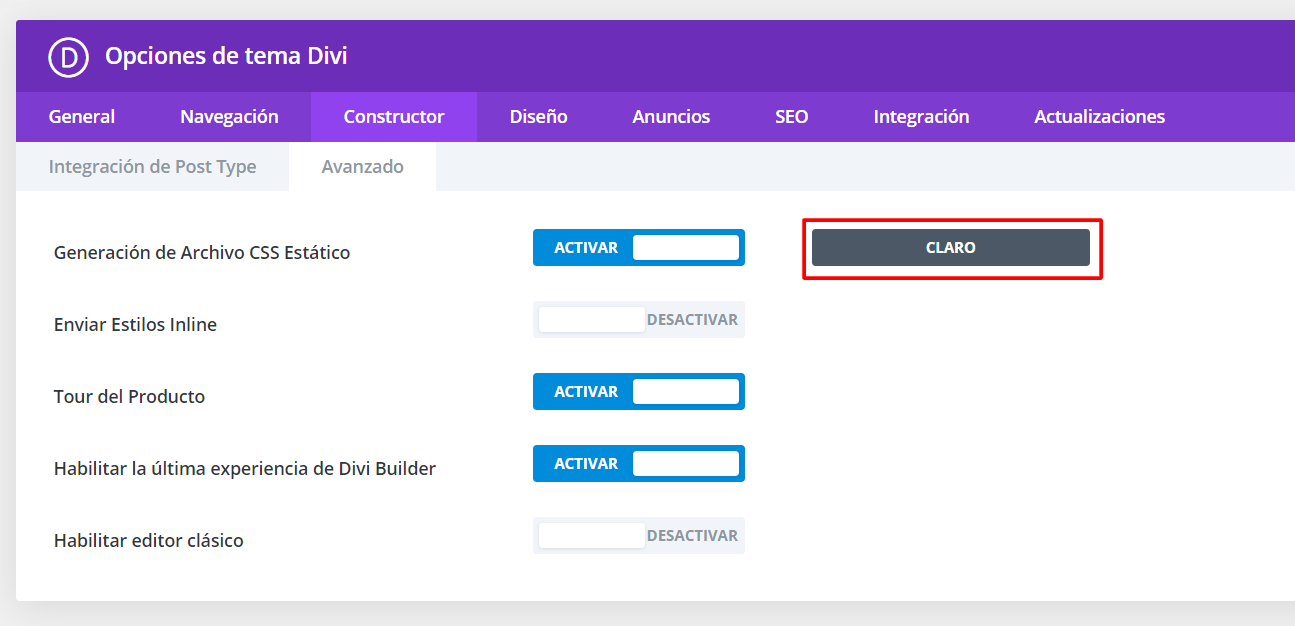The width and height of the screenshot is (1295, 626).
Task: Click the Habilitar editor clásico label
Action: click(149, 541)
